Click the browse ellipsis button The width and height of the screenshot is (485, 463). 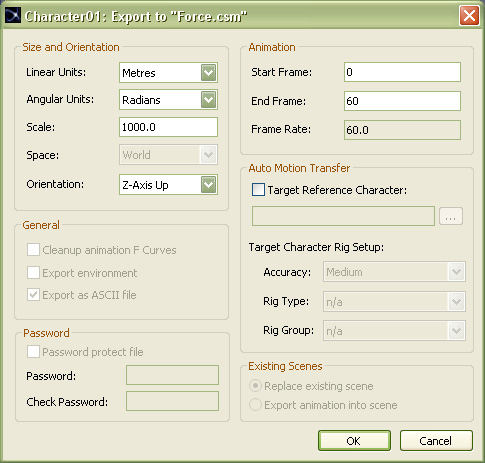451,216
